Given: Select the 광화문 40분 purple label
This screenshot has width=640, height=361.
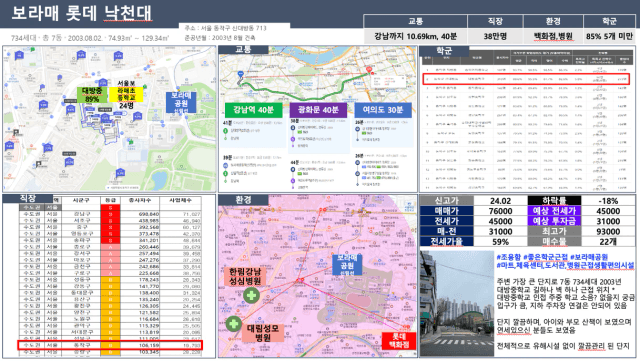Looking at the screenshot, I should coord(318,110).
